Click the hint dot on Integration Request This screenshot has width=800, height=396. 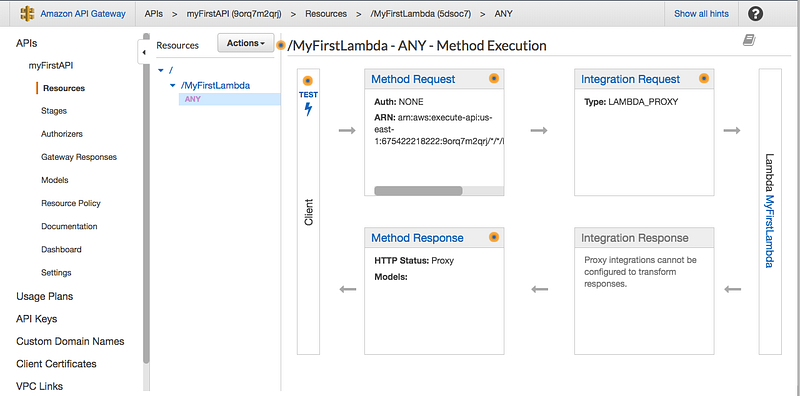point(704,79)
